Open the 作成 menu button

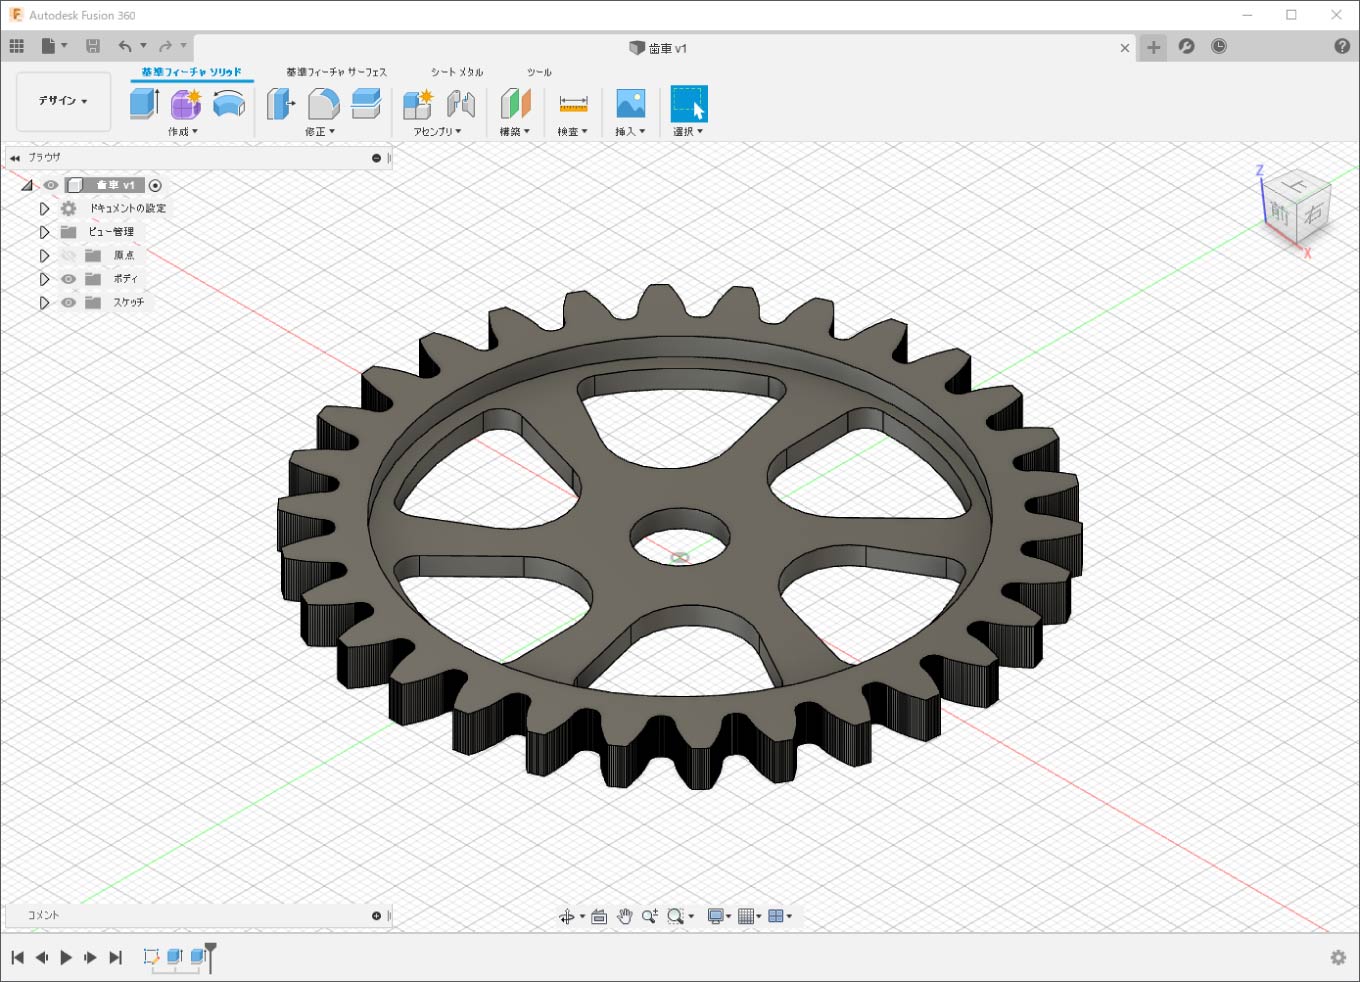tap(183, 132)
